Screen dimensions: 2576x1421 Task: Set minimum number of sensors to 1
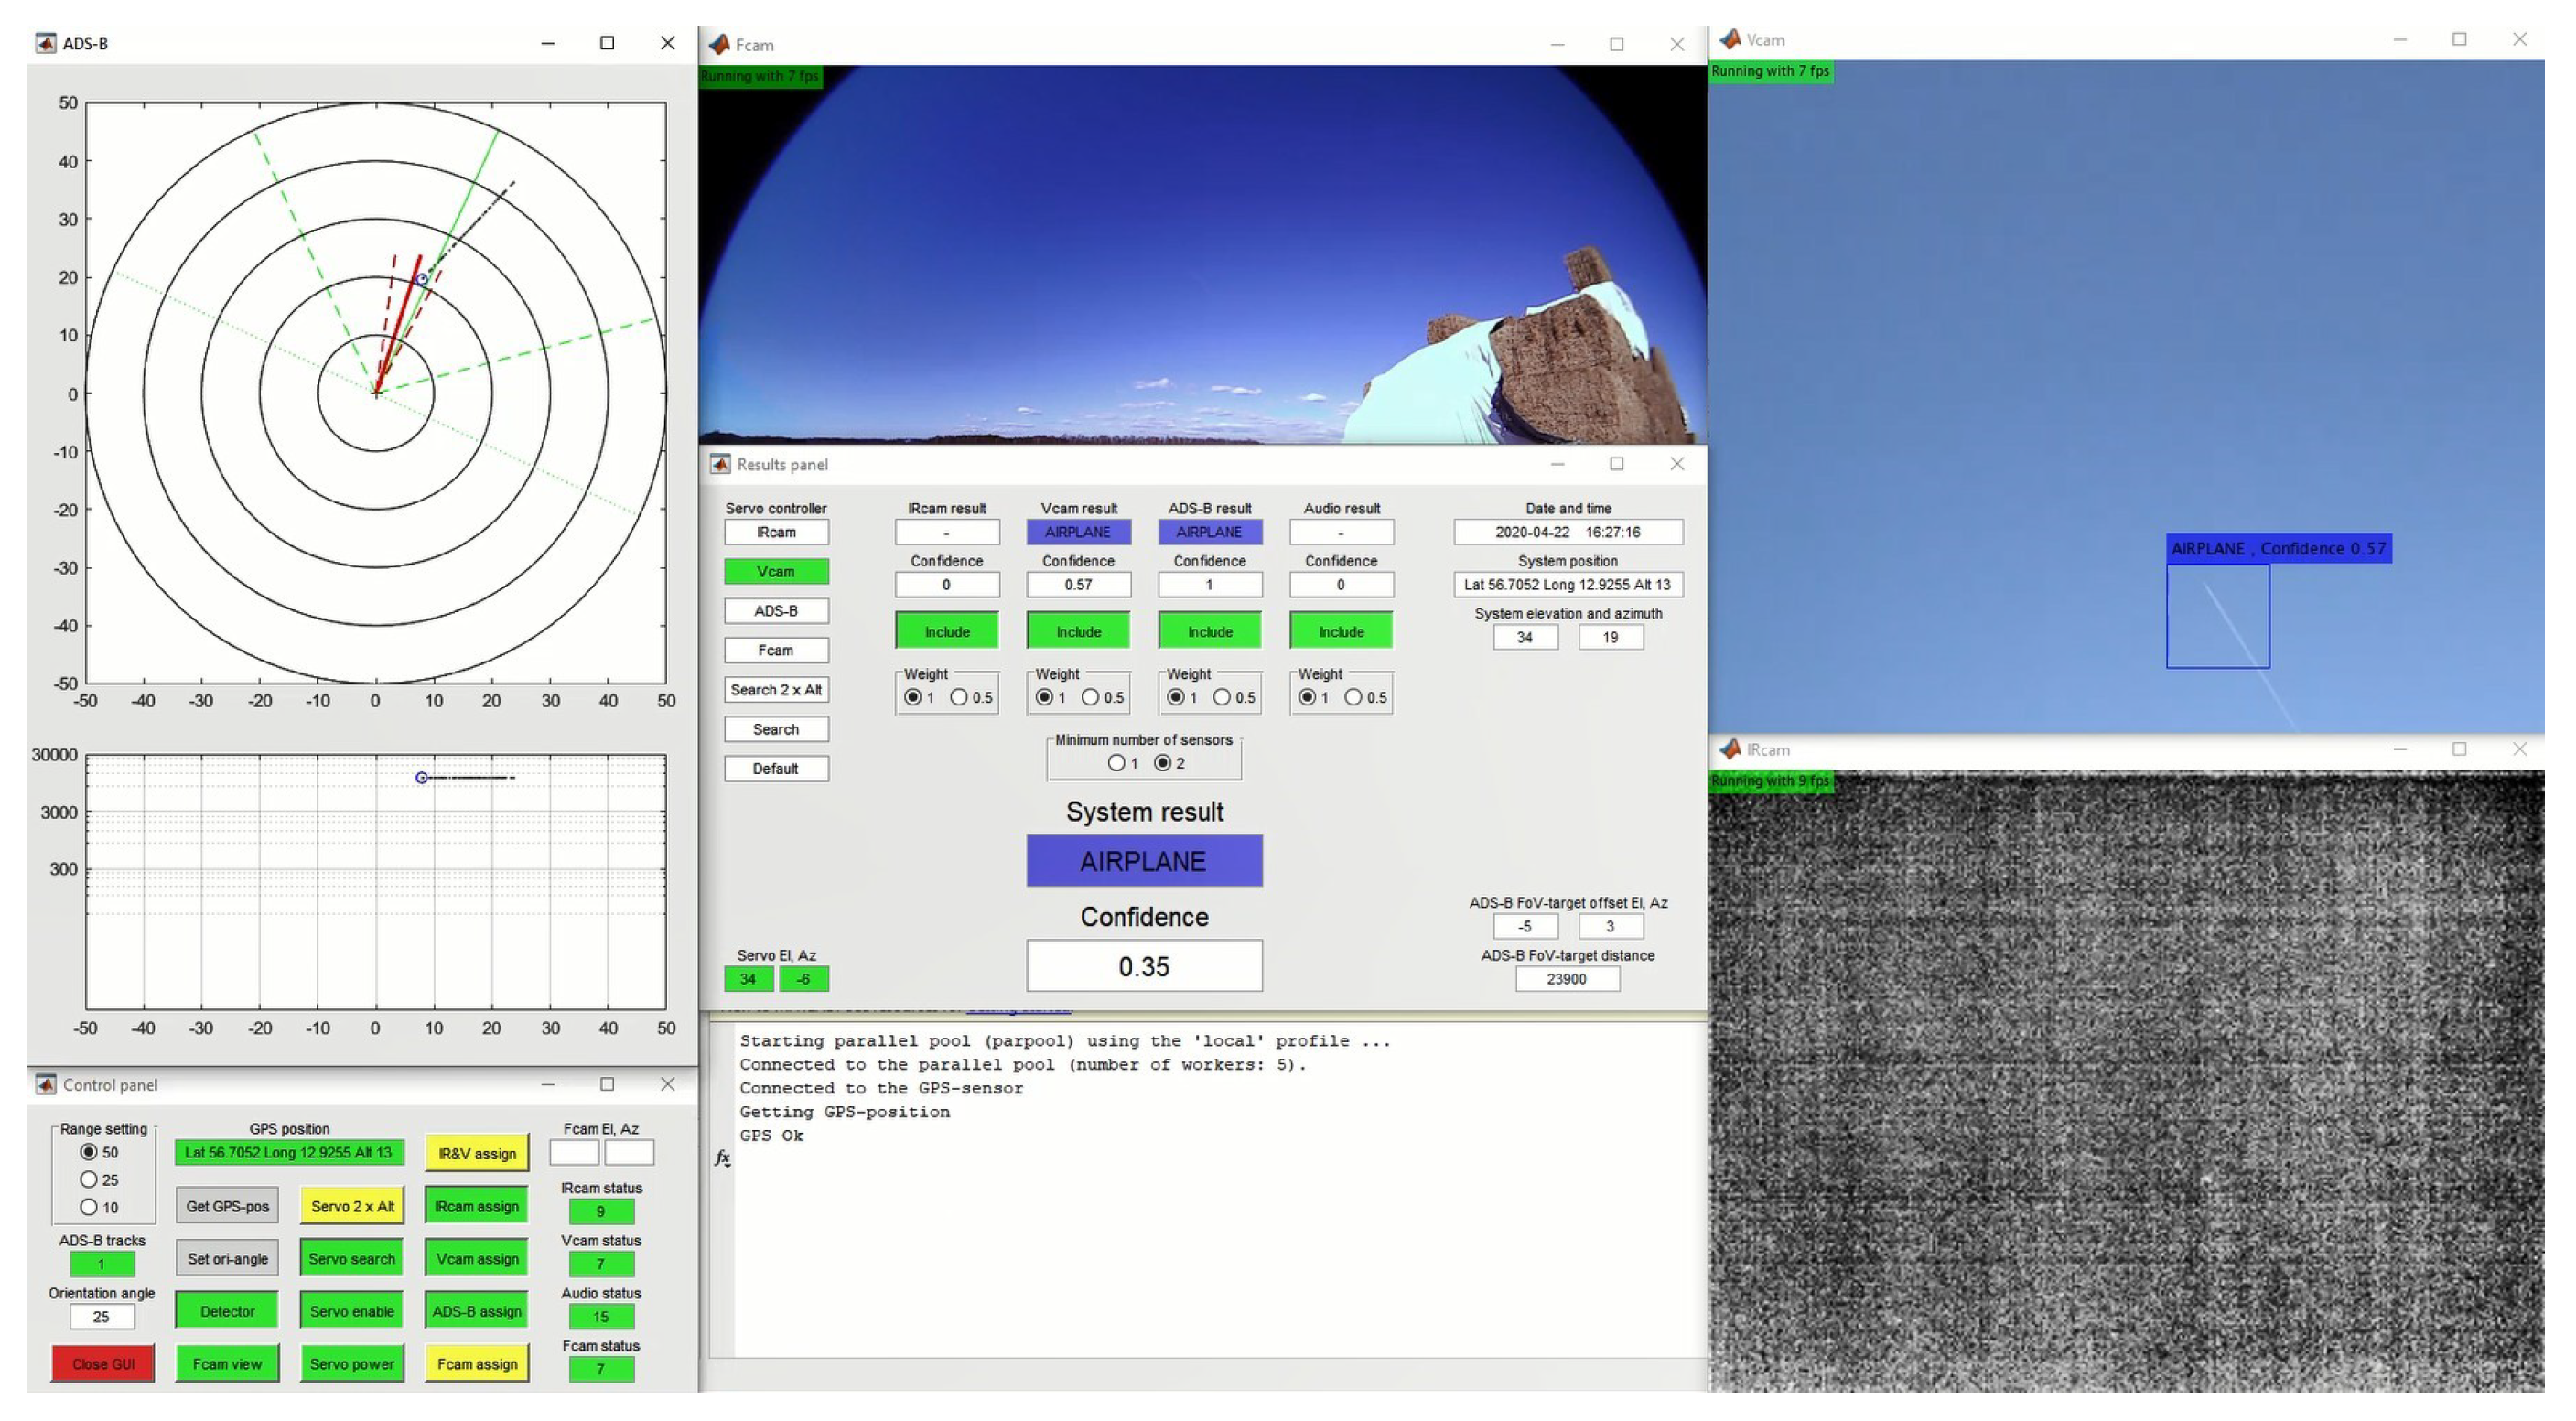pos(1116,763)
